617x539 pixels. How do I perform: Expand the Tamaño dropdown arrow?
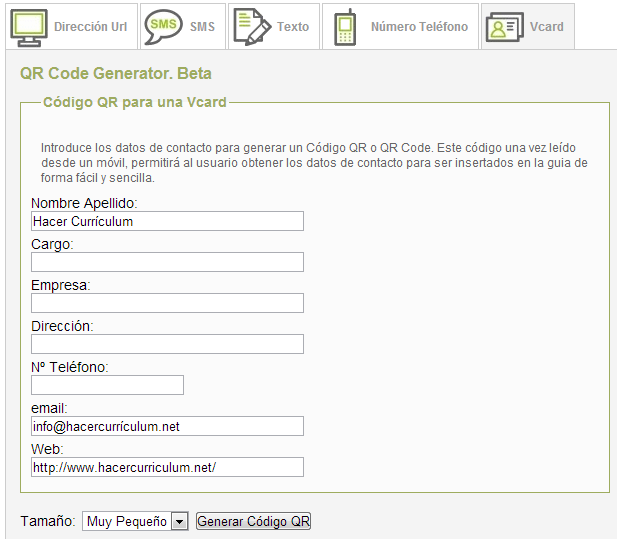[179, 522]
